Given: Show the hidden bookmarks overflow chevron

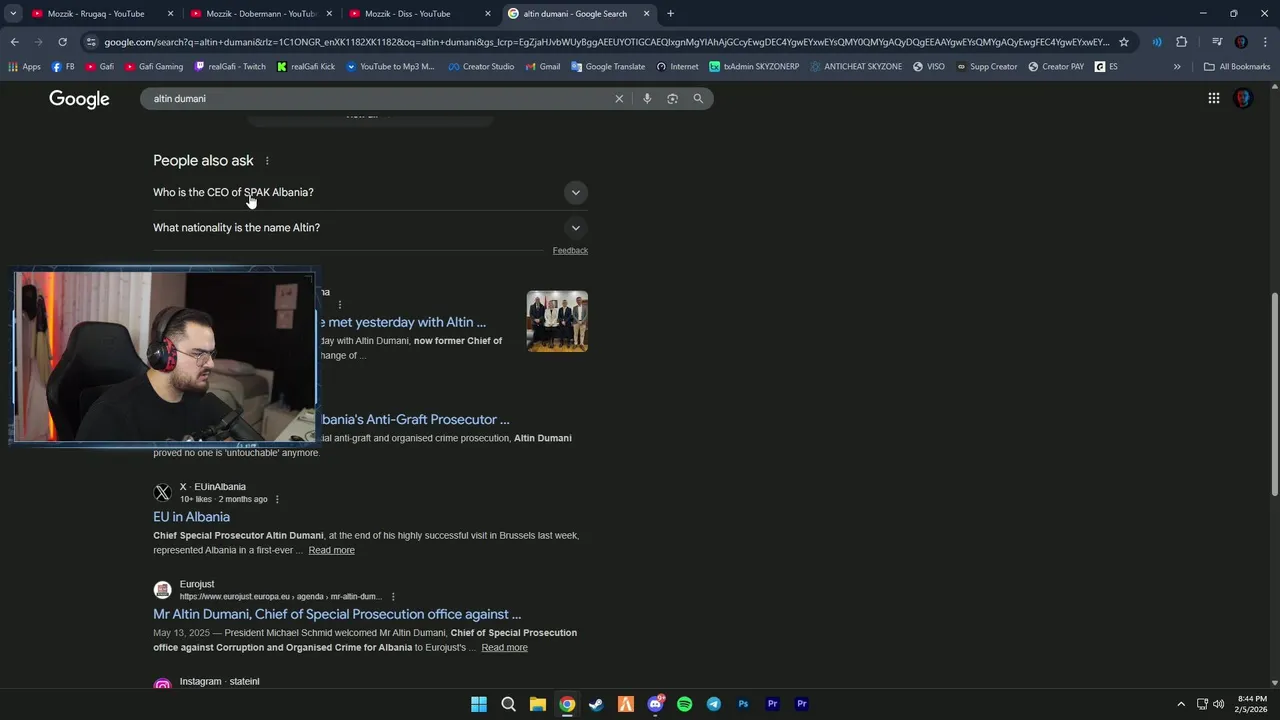Looking at the screenshot, I should [x=1177, y=67].
